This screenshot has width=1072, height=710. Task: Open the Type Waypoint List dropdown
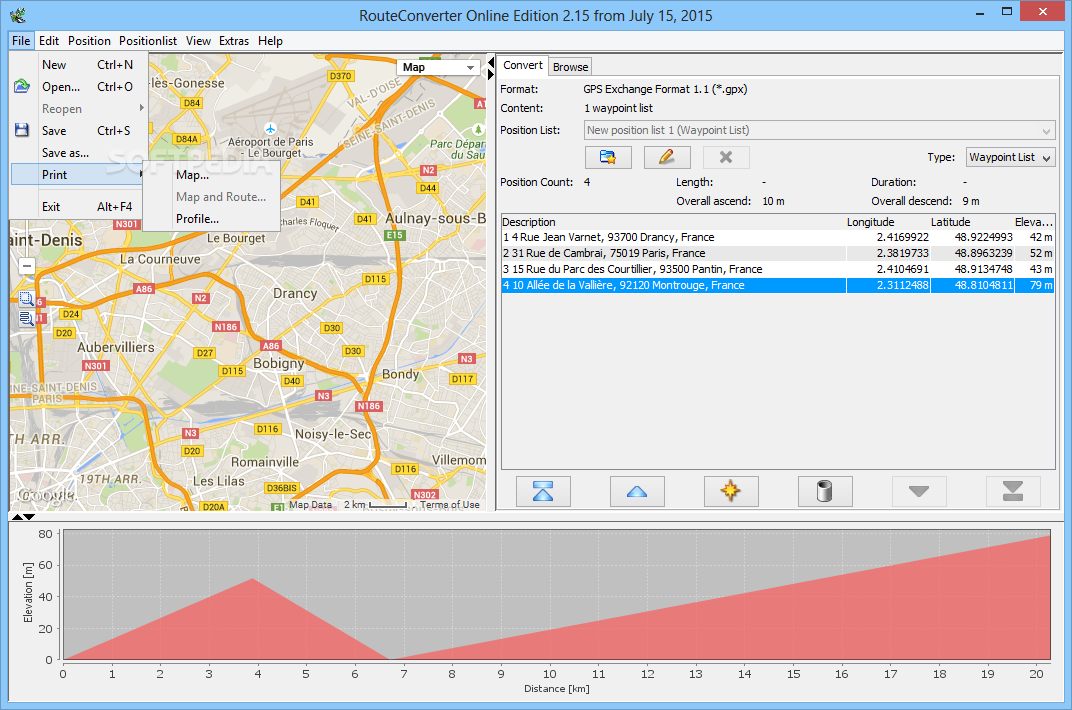[1010, 157]
